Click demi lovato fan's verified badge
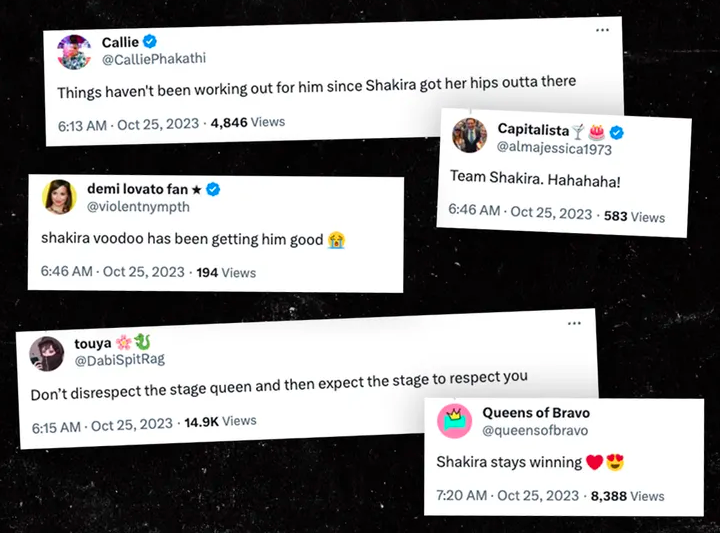The height and width of the screenshot is (533, 720). [213, 189]
